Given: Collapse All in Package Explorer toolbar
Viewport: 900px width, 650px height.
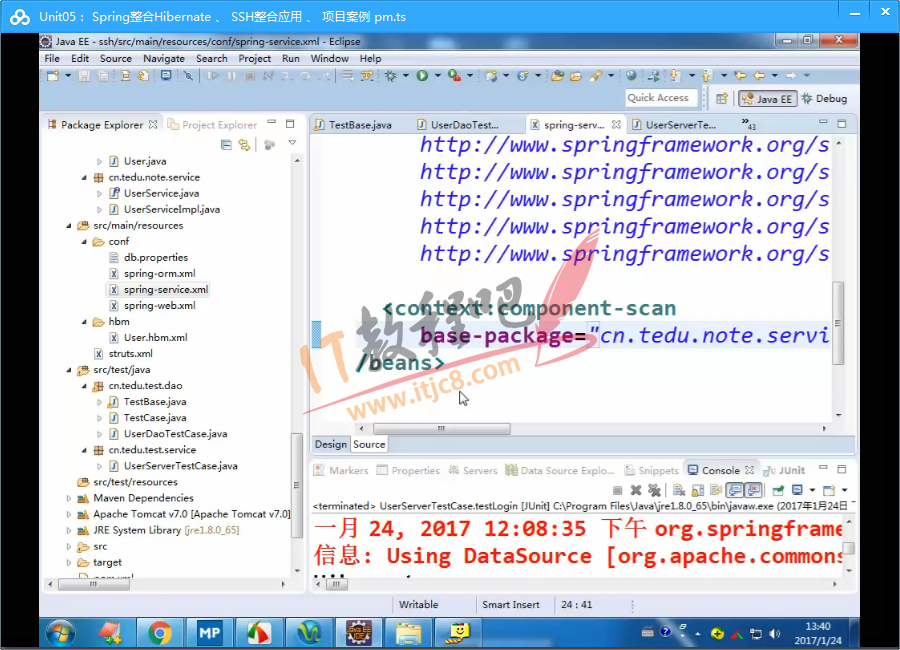Looking at the screenshot, I should pyautogui.click(x=226, y=145).
